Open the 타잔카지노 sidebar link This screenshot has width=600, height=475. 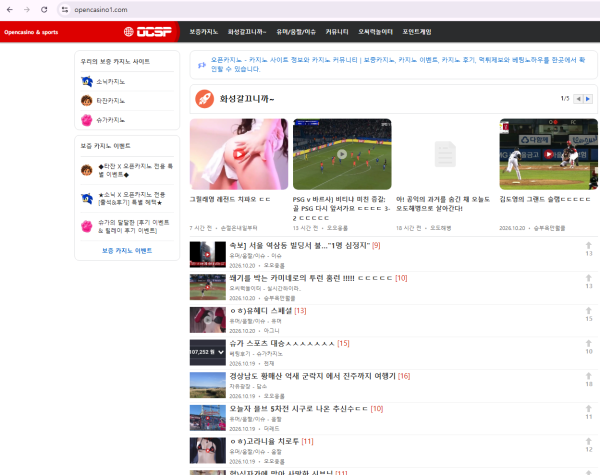pos(111,101)
